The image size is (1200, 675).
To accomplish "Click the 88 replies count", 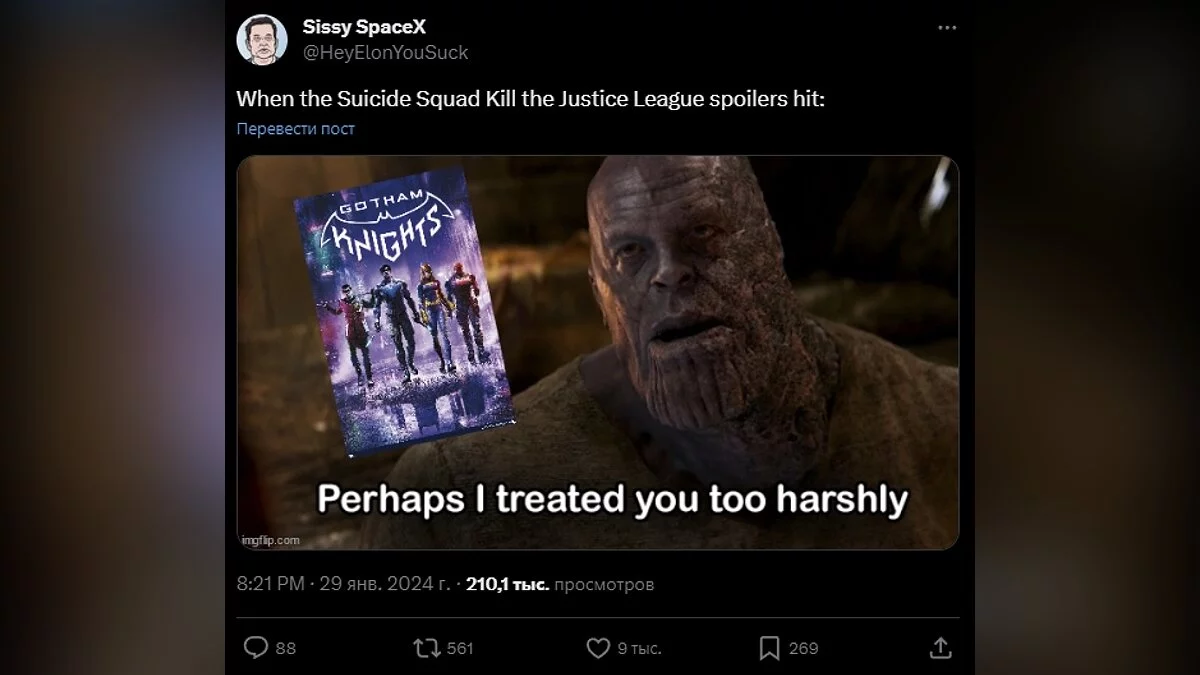I will click(286, 648).
